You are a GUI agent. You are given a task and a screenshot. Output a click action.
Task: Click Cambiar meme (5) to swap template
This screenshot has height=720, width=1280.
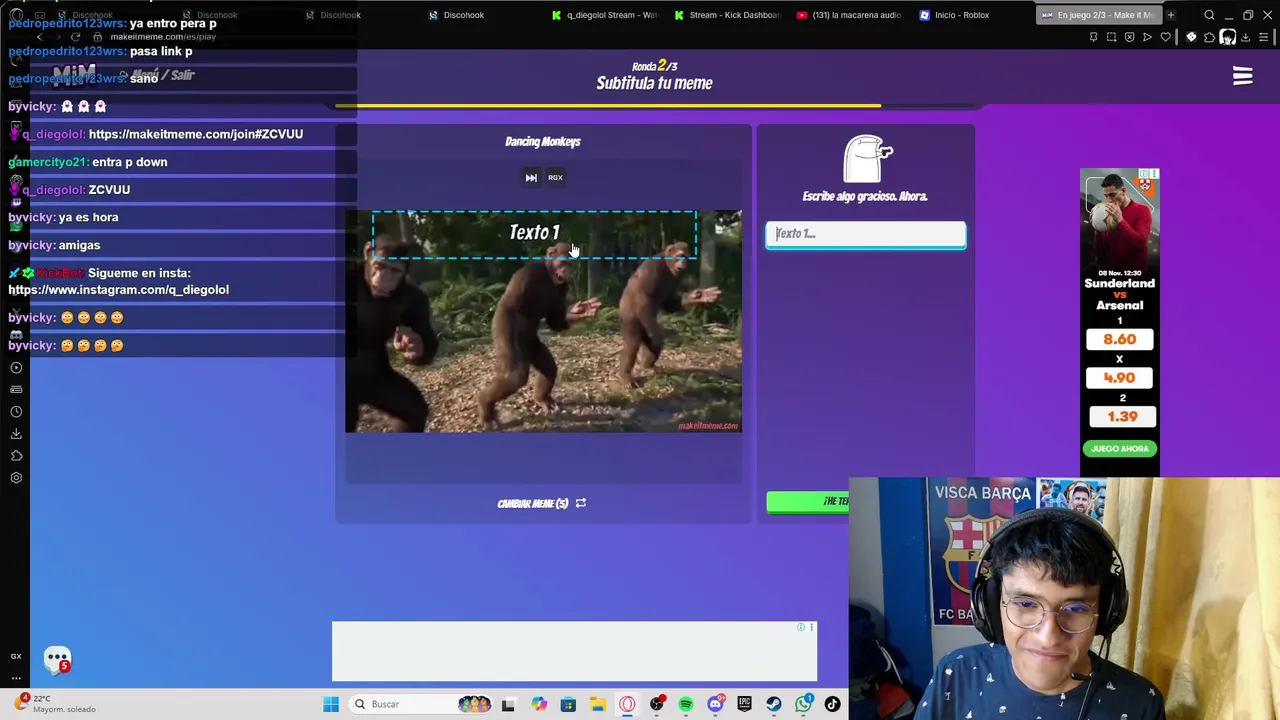click(533, 504)
